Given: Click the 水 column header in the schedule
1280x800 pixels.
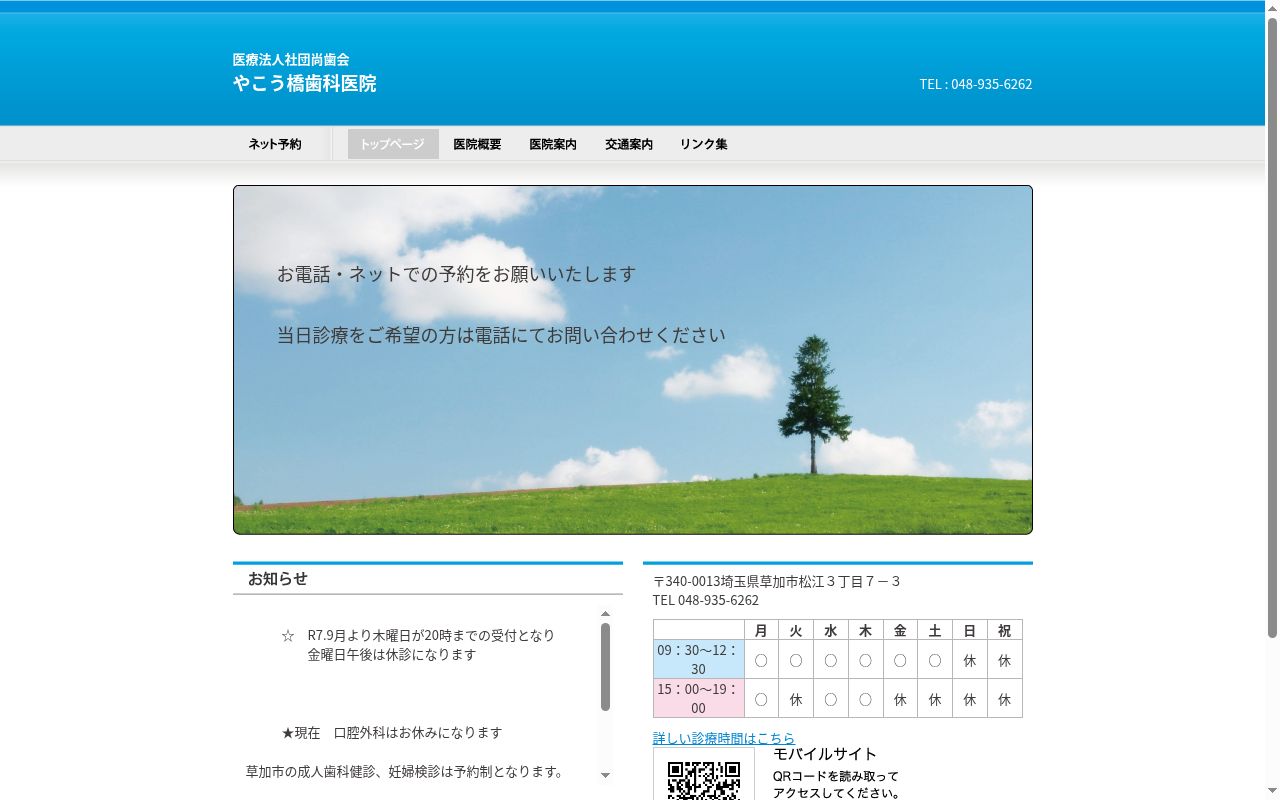Looking at the screenshot, I should coord(831,630).
